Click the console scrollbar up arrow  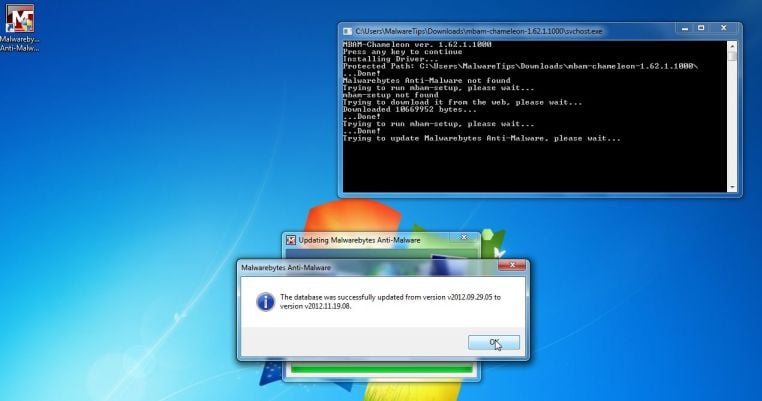(x=732, y=46)
